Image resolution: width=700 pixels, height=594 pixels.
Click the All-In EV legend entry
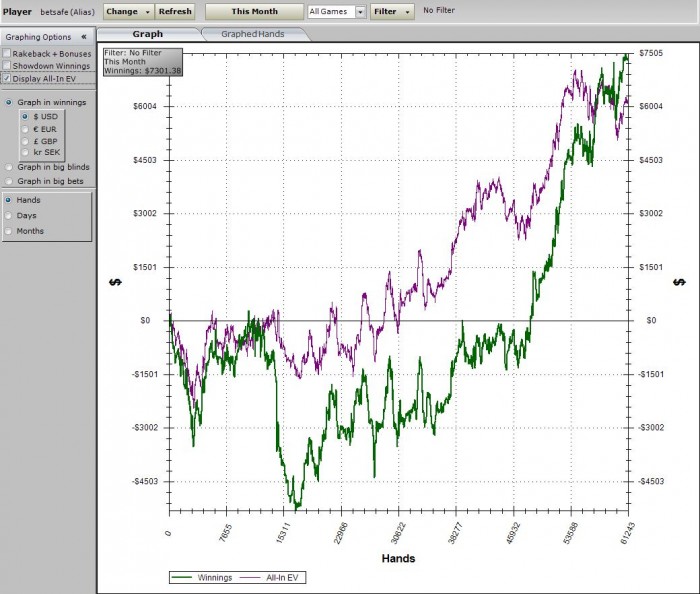[269, 577]
